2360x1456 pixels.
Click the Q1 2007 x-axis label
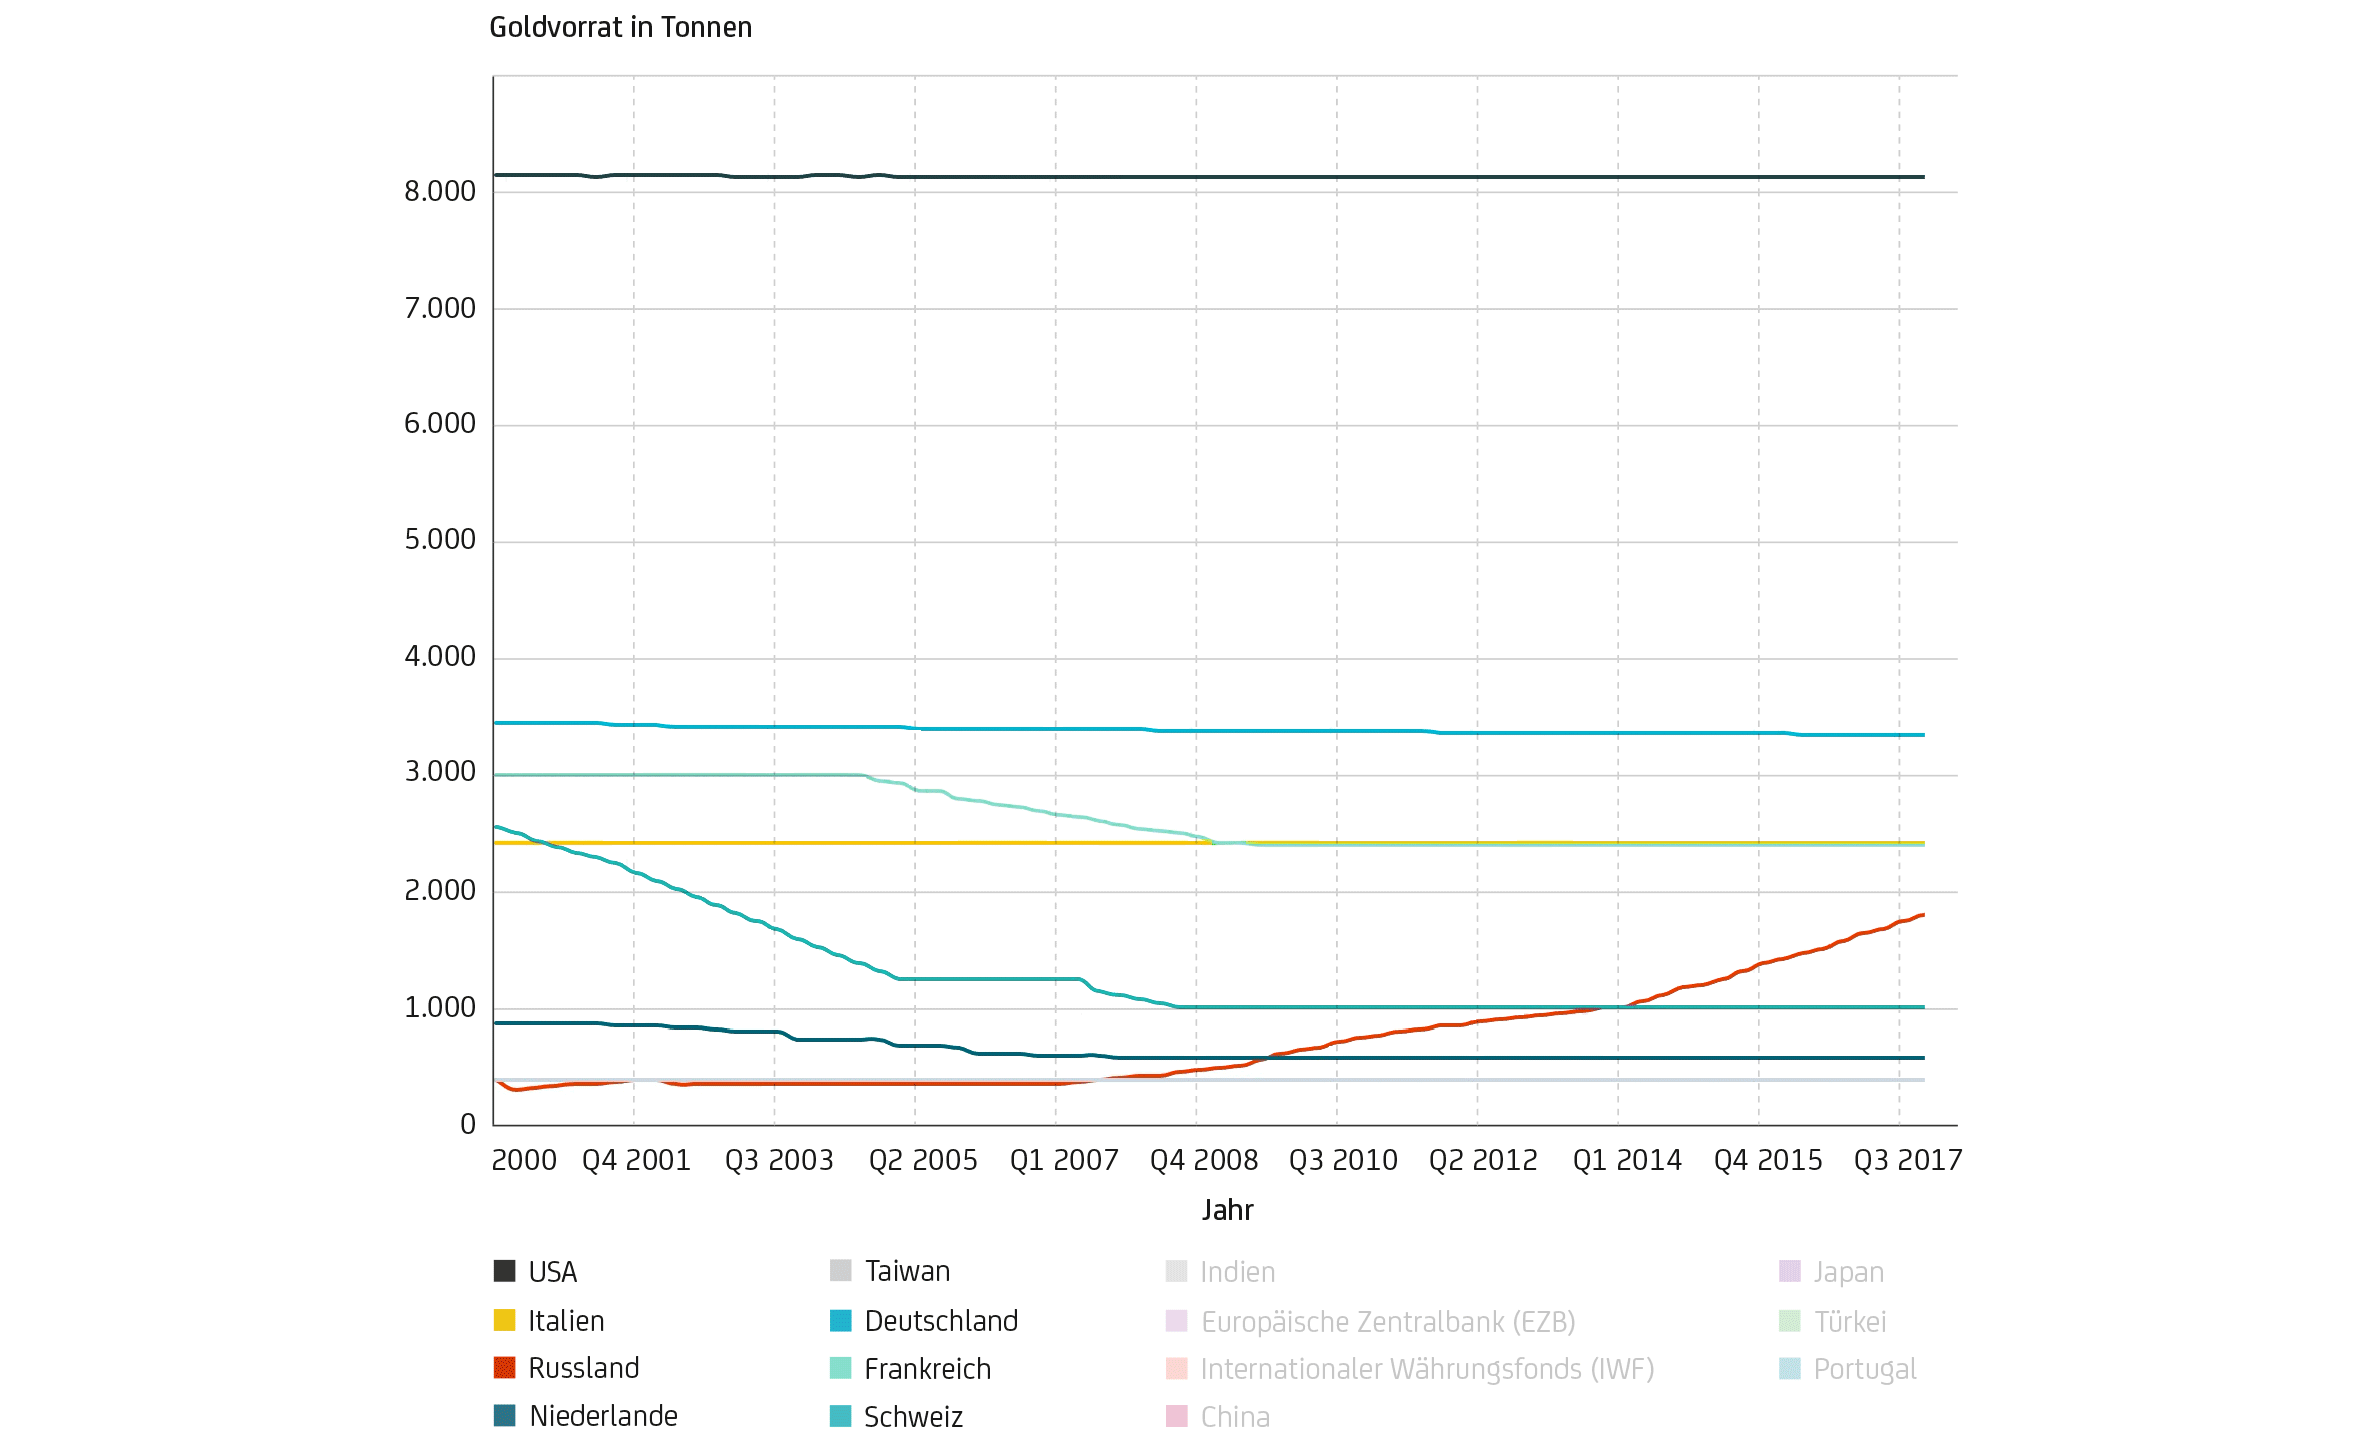(1064, 1160)
